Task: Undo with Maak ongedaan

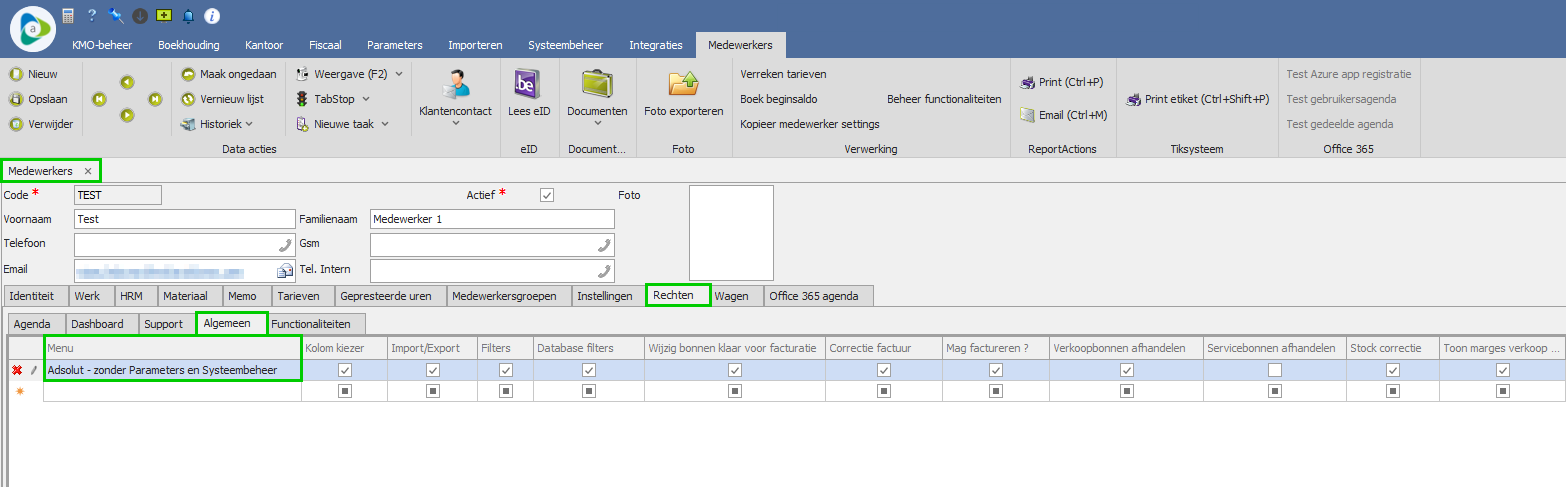Action: [x=229, y=74]
